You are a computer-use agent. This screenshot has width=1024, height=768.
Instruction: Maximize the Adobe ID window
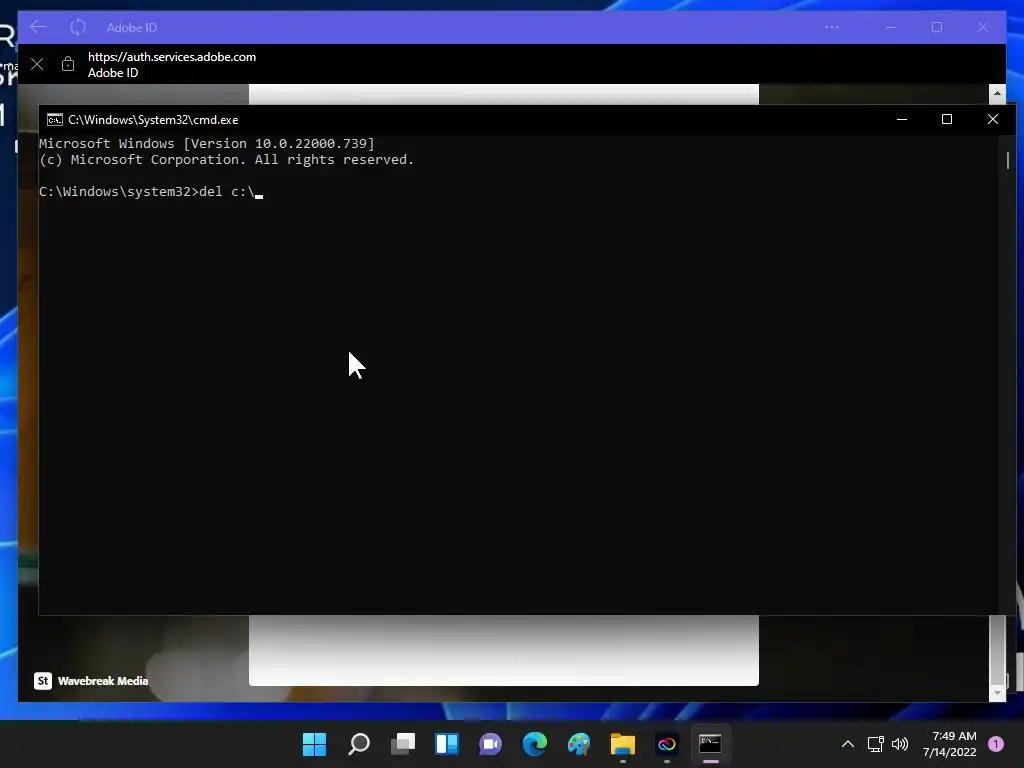pos(937,27)
